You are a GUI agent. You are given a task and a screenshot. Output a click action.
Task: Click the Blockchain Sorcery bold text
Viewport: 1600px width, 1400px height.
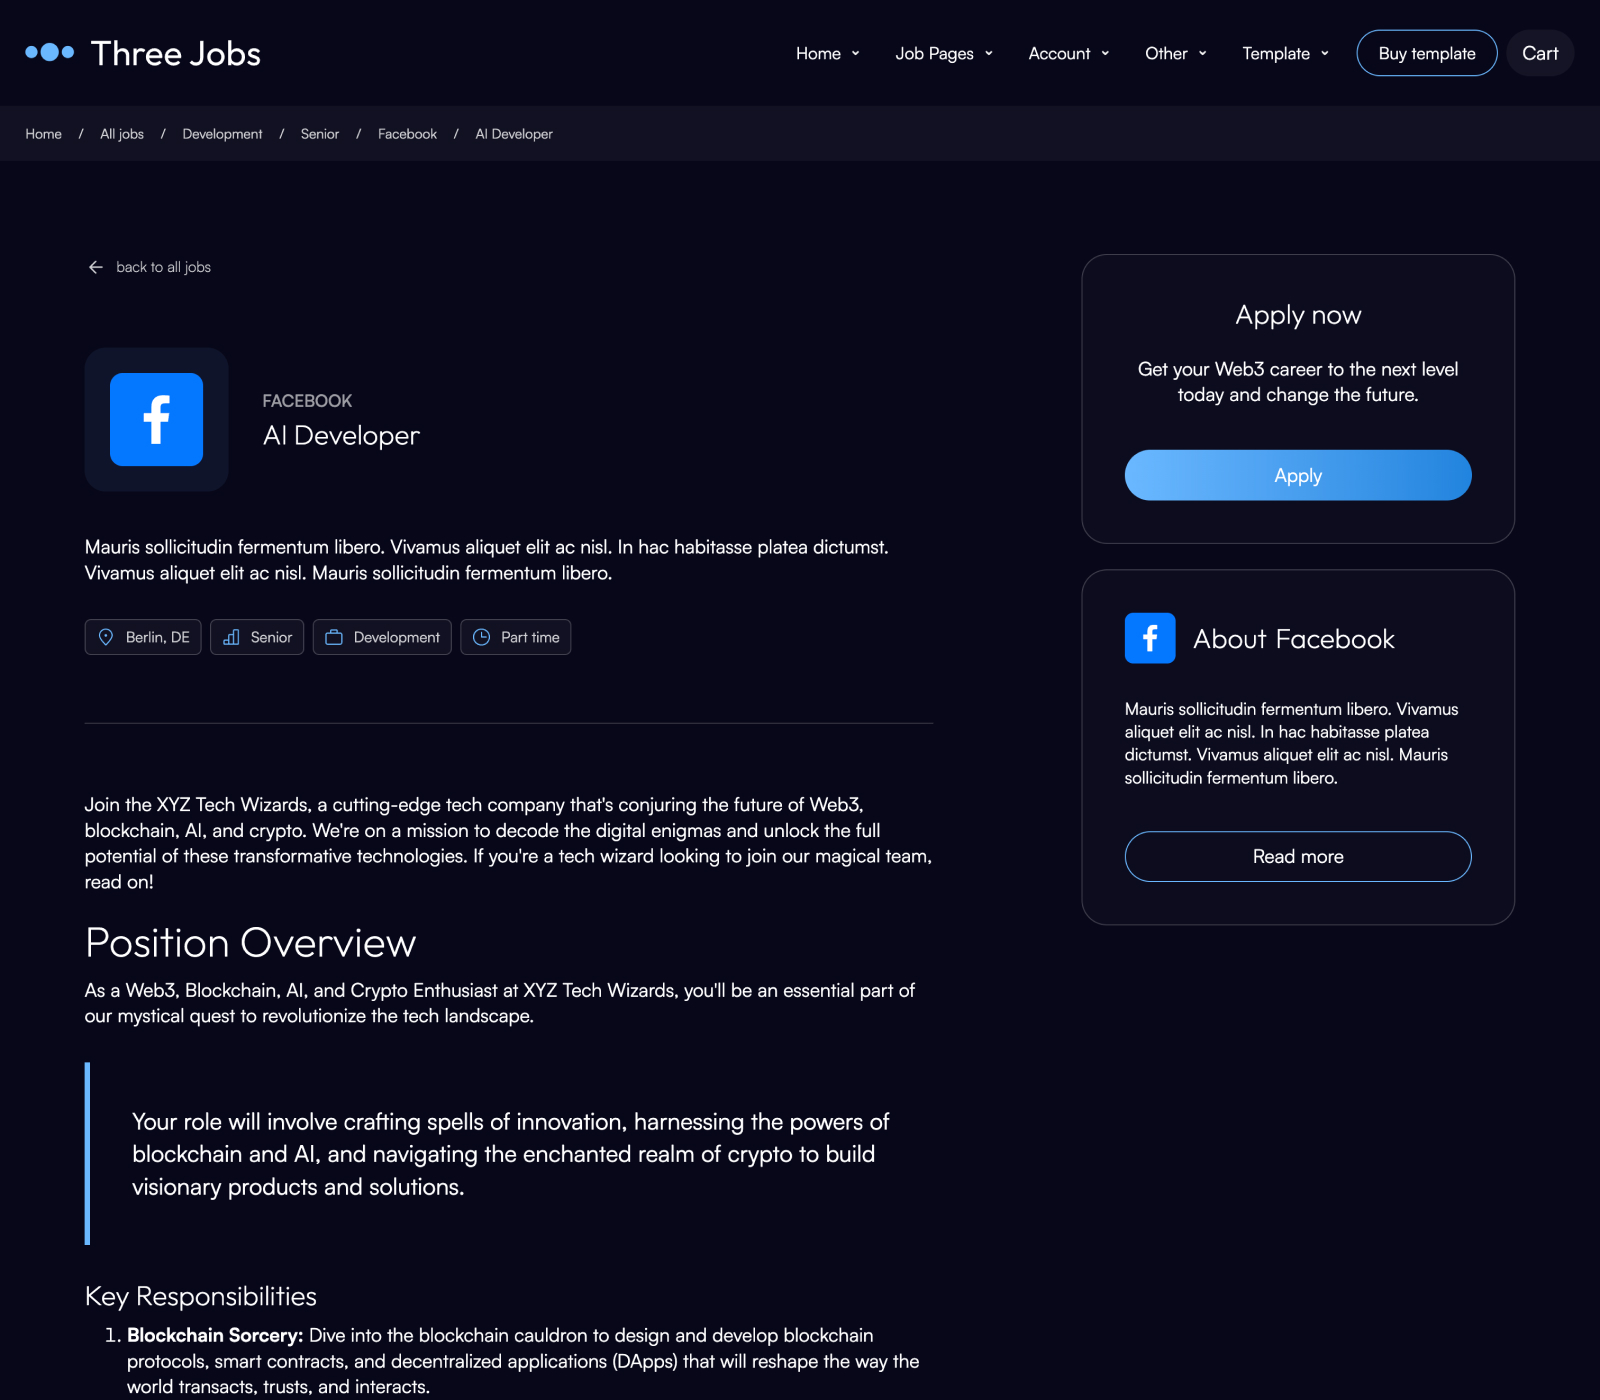point(215,1335)
